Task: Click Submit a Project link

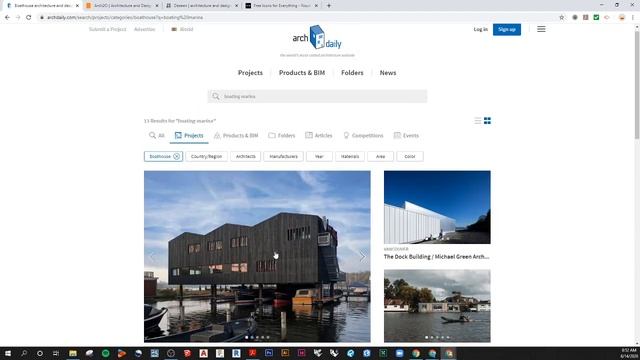Action: (108, 29)
